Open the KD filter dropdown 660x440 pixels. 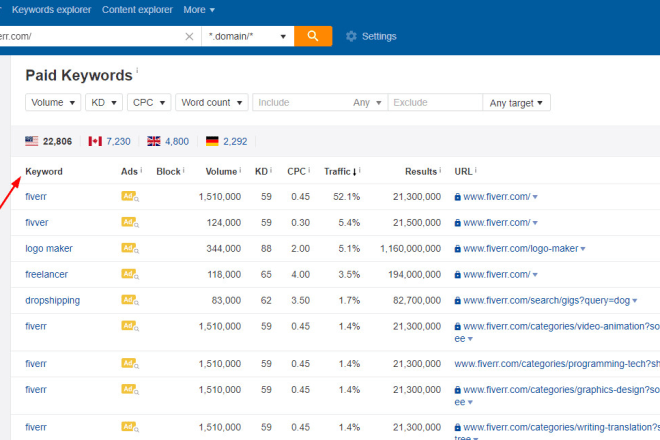104,102
